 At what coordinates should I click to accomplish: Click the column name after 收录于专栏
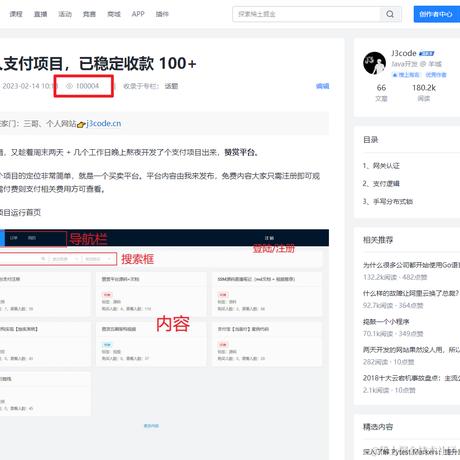tap(171, 86)
